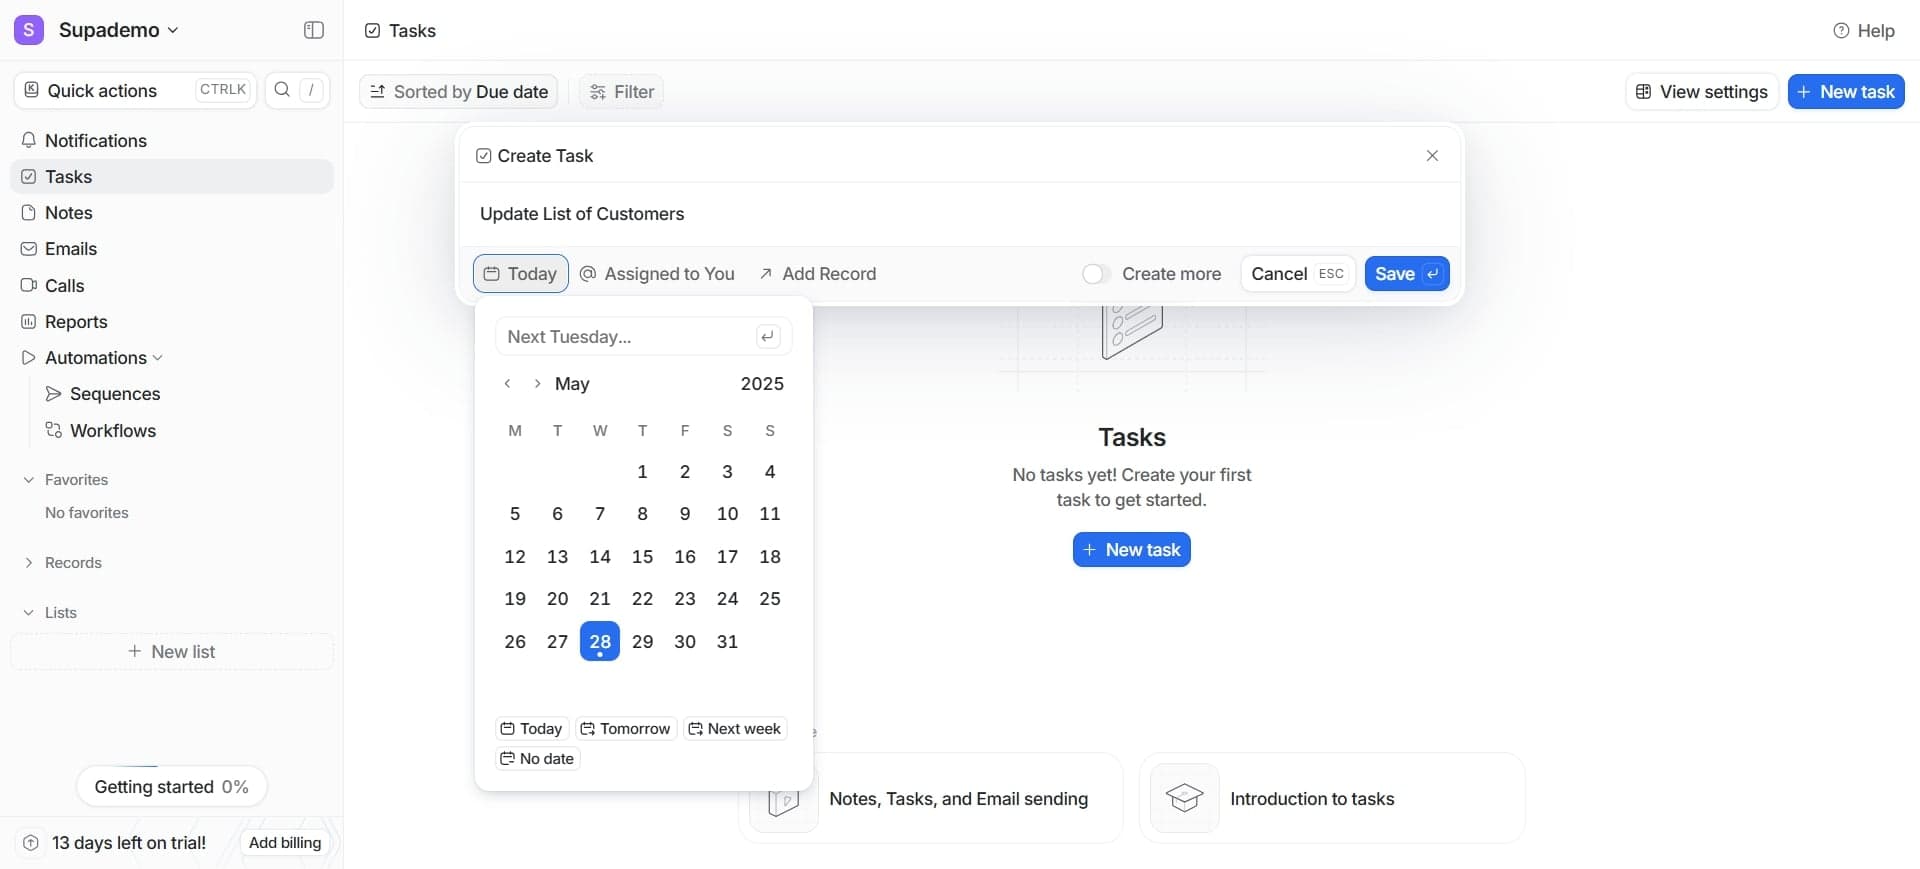This screenshot has width=1920, height=869.
Task: Open Notes, Tasks, and Email sending card
Action: (930, 798)
